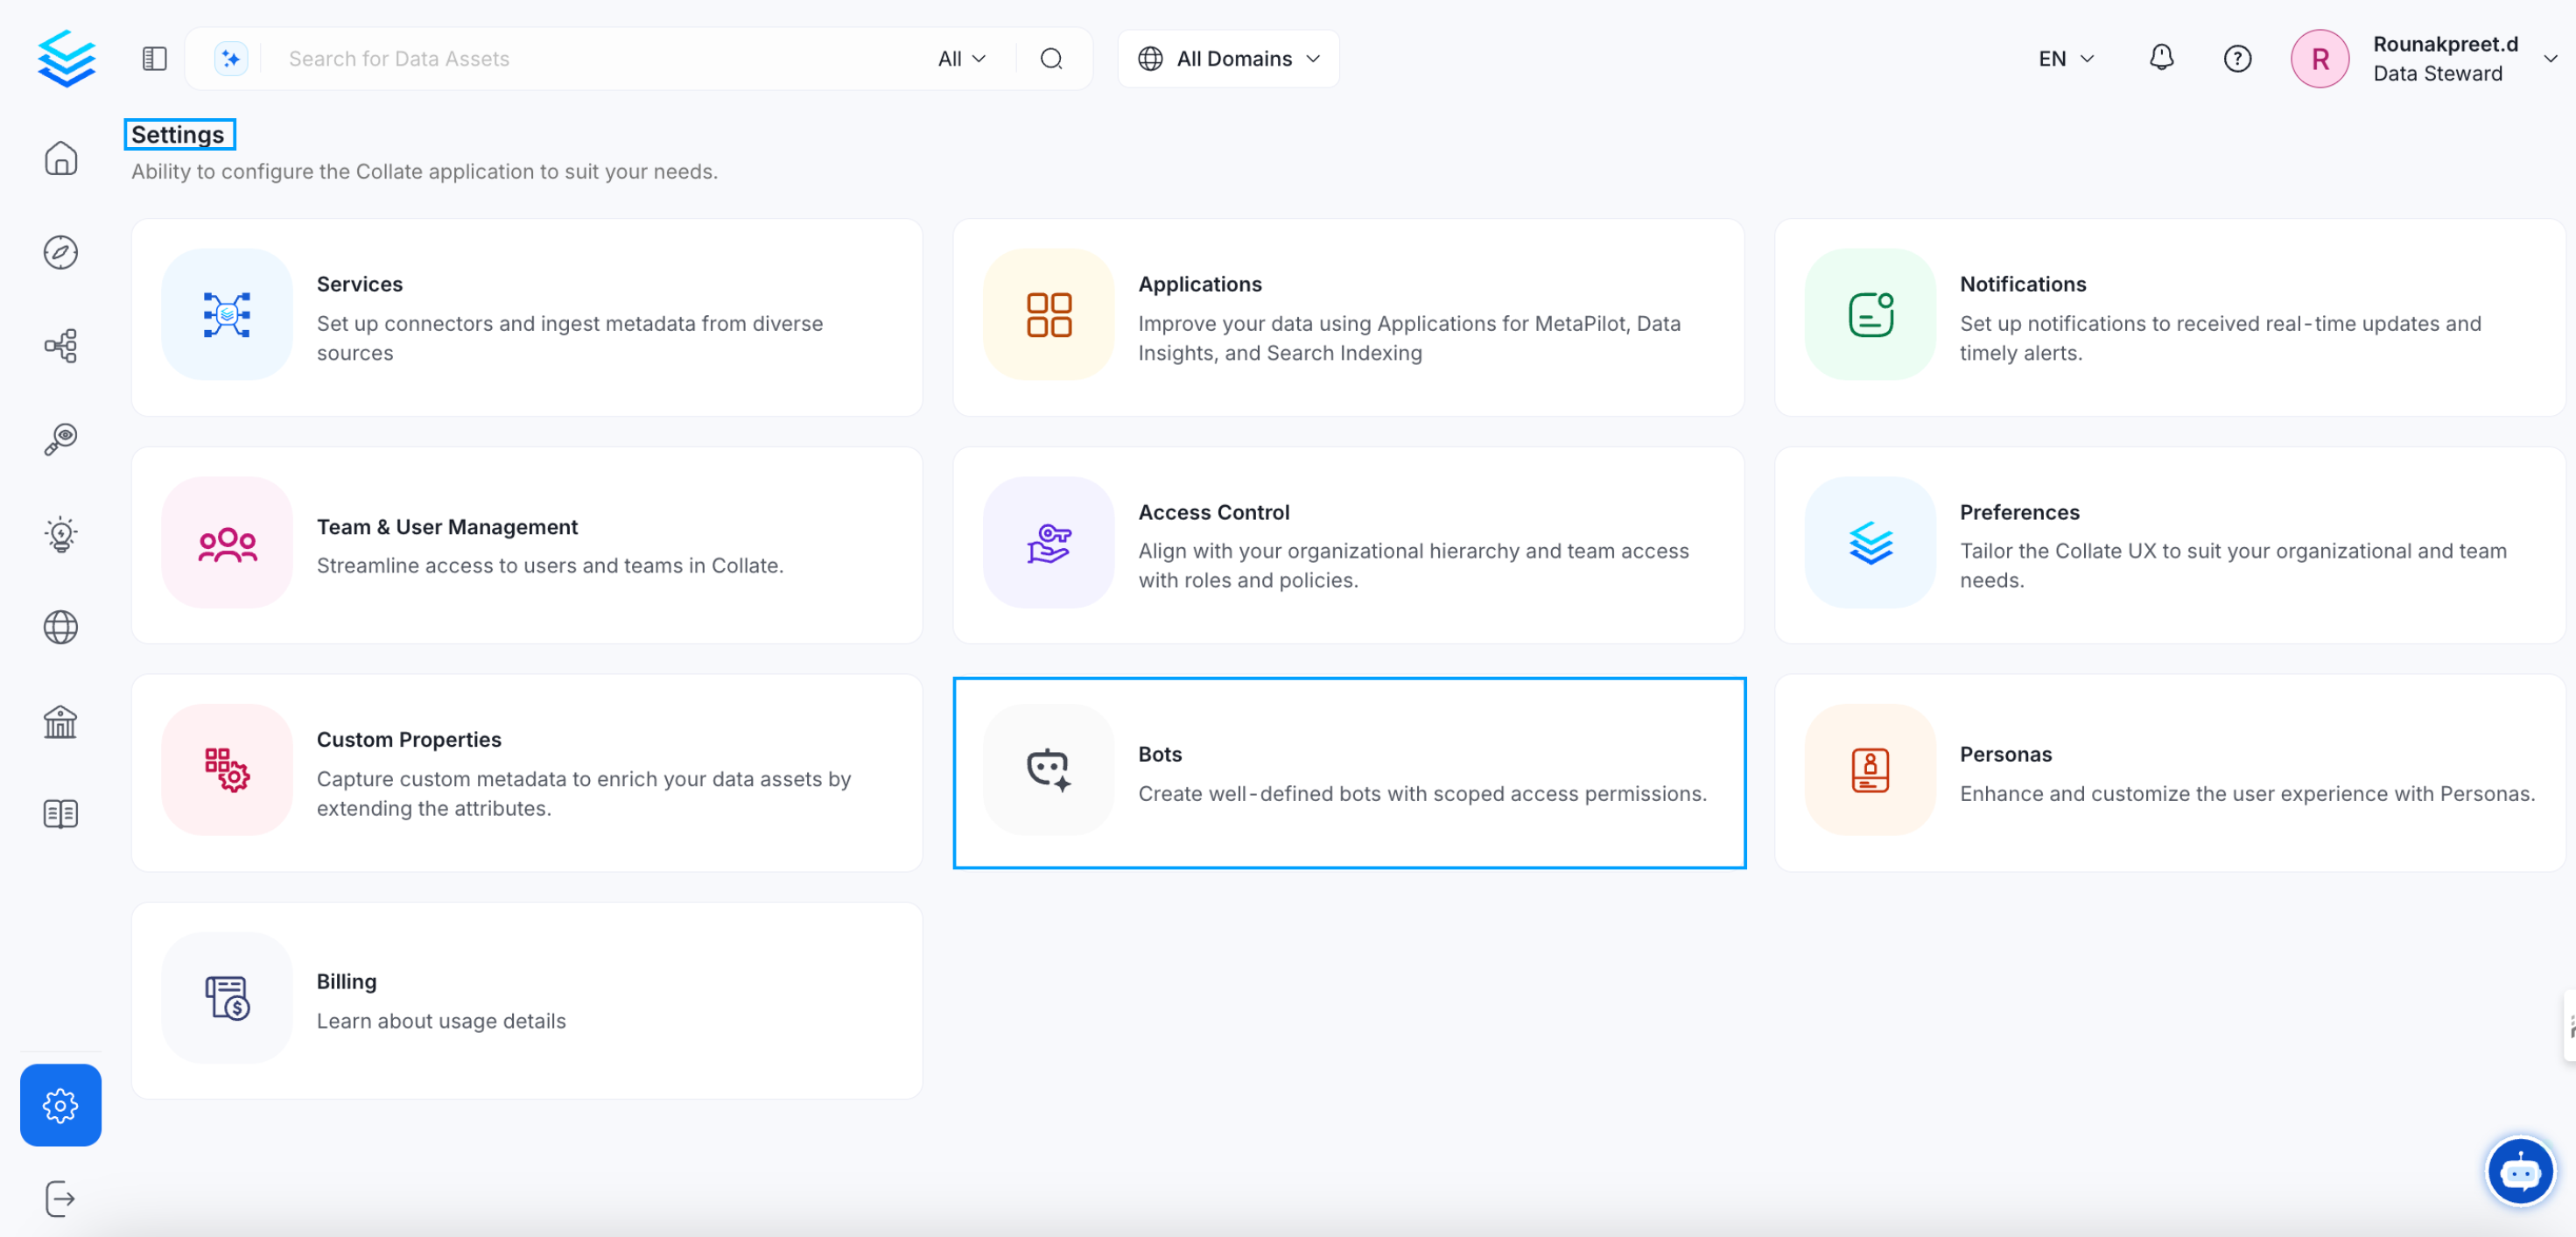Open Insights with the lightbulb sidebar icon
Screen dimensions: 2576x1237
[x=60, y=533]
